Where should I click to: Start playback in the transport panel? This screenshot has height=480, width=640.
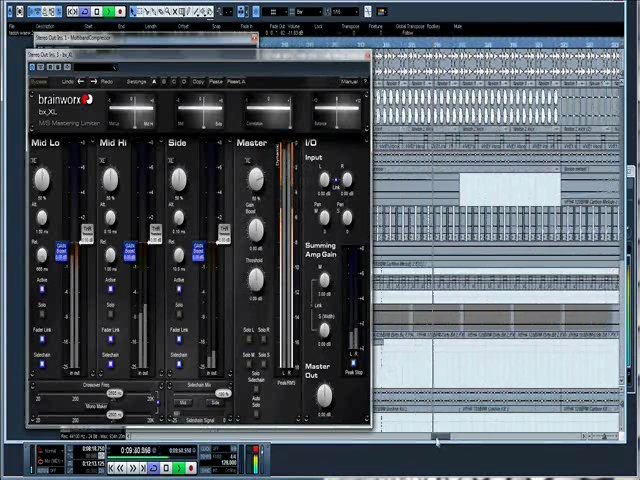[179, 468]
